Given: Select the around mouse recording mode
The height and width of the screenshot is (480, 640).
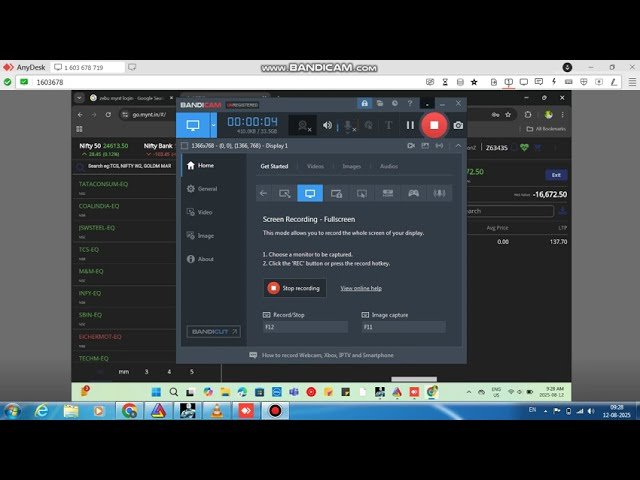Looking at the screenshot, I should (x=362, y=193).
